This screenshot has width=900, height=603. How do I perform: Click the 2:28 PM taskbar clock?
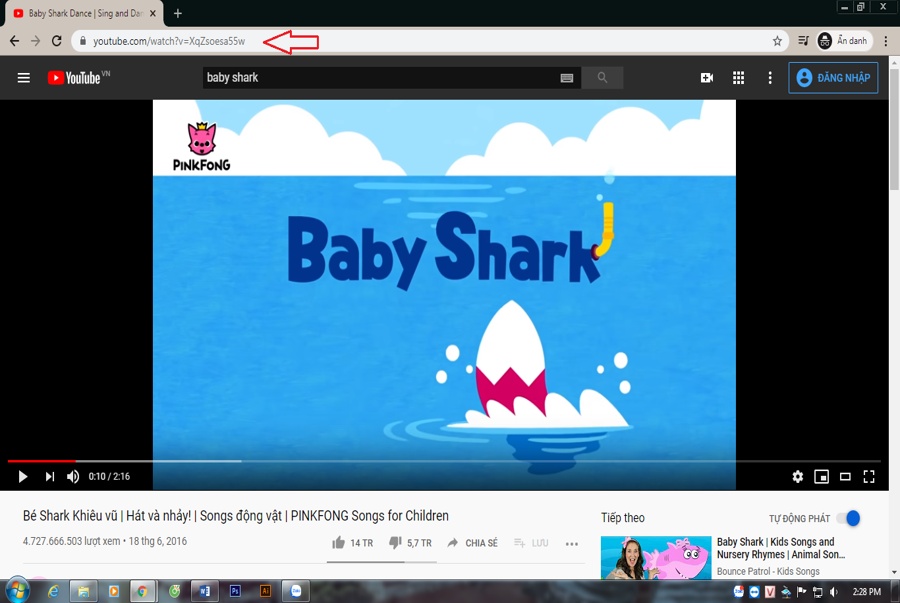pyautogui.click(x=867, y=592)
